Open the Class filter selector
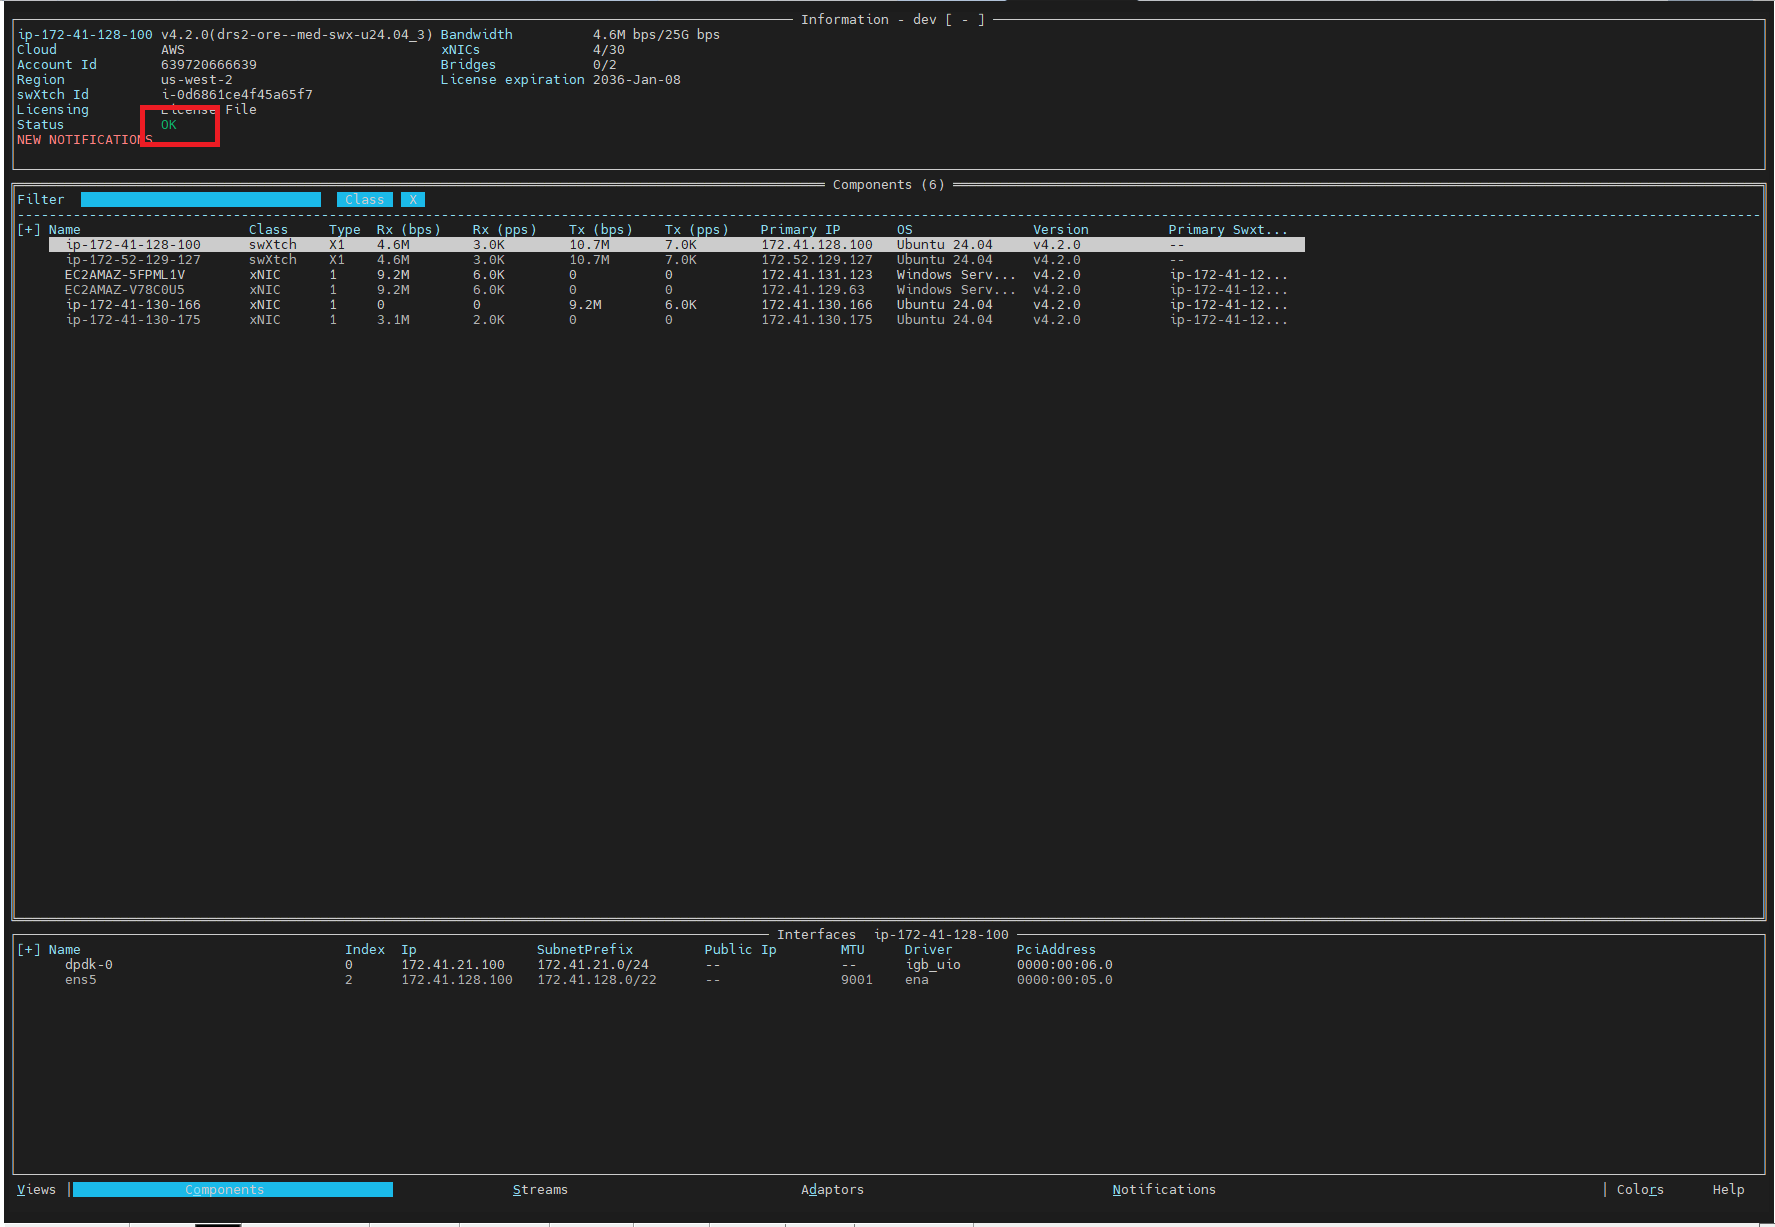This screenshot has width=1775, height=1227. (x=364, y=200)
